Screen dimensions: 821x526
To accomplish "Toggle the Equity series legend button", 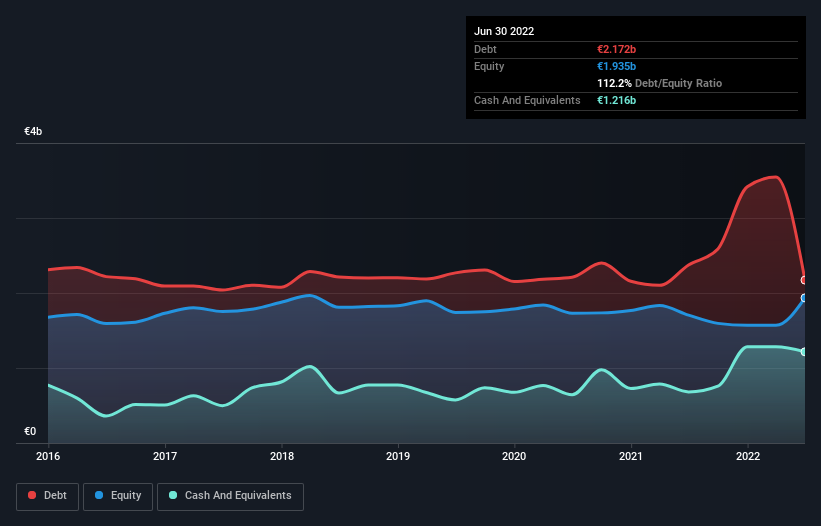I will [118, 496].
